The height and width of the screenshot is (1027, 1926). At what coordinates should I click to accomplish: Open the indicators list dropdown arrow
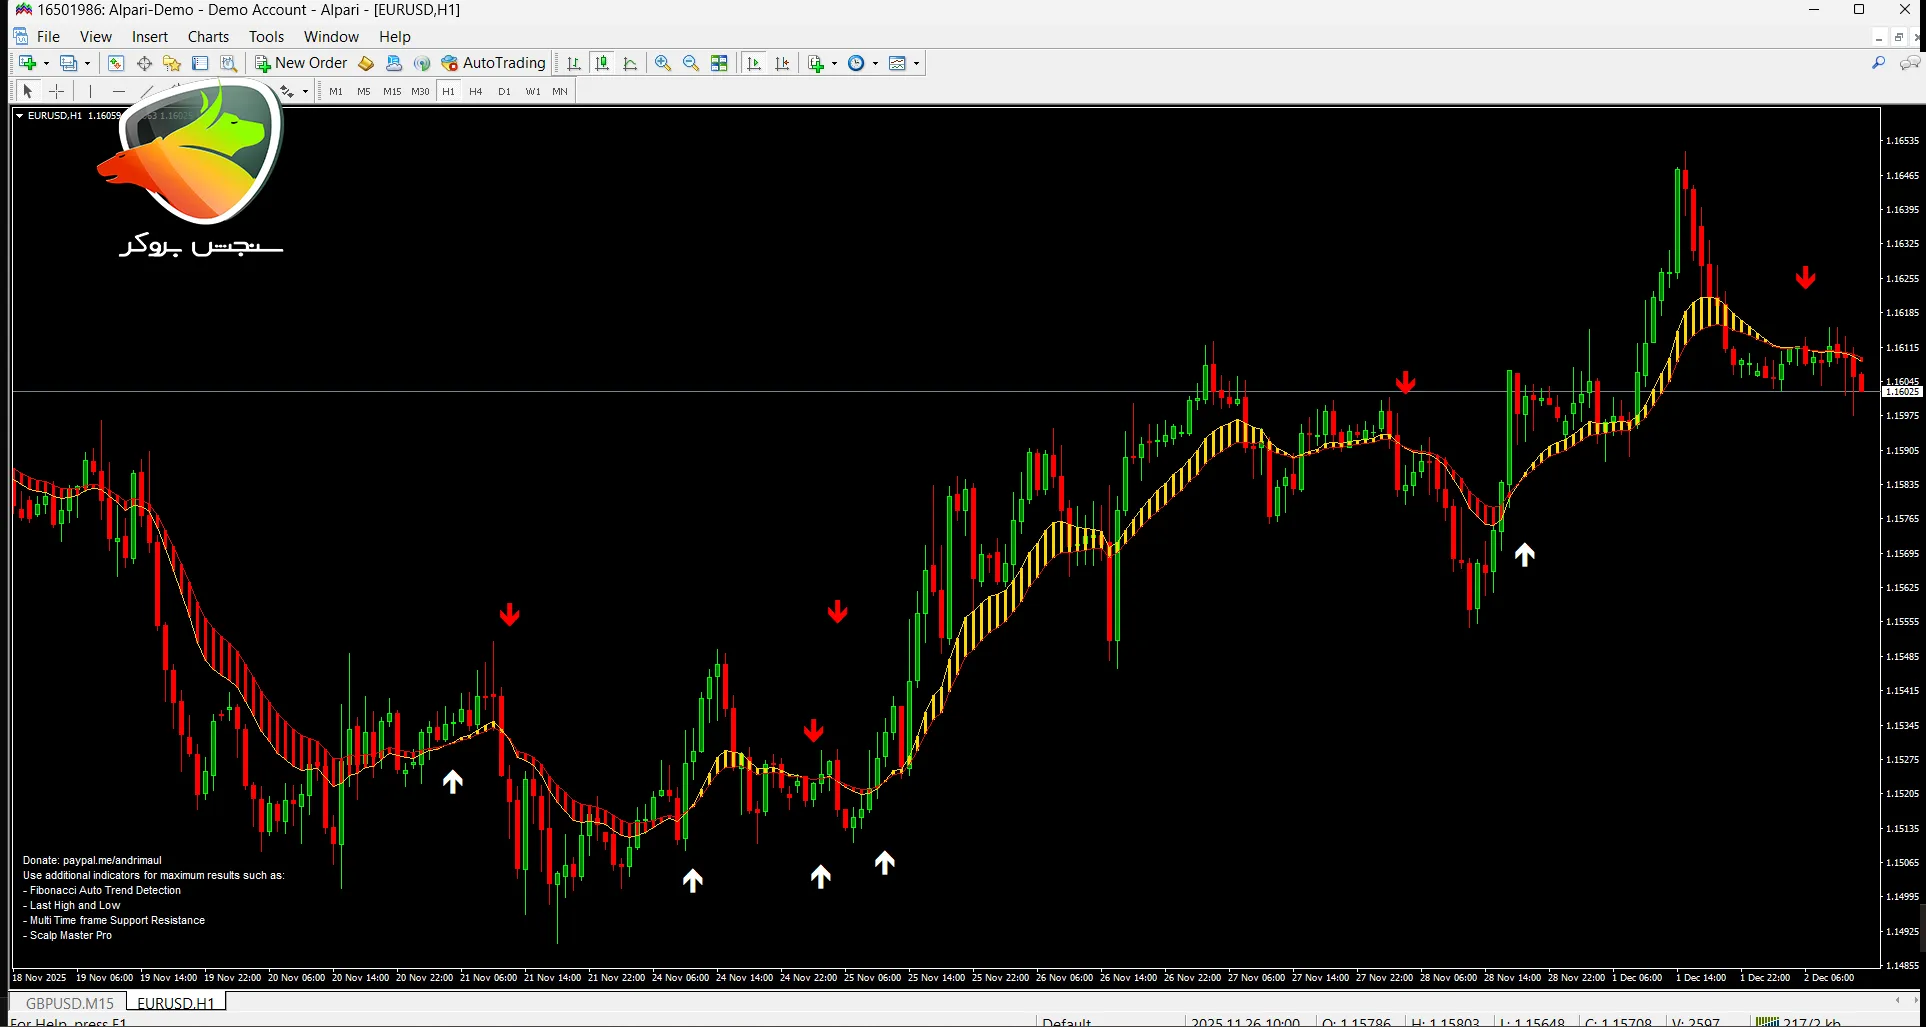coord(834,63)
